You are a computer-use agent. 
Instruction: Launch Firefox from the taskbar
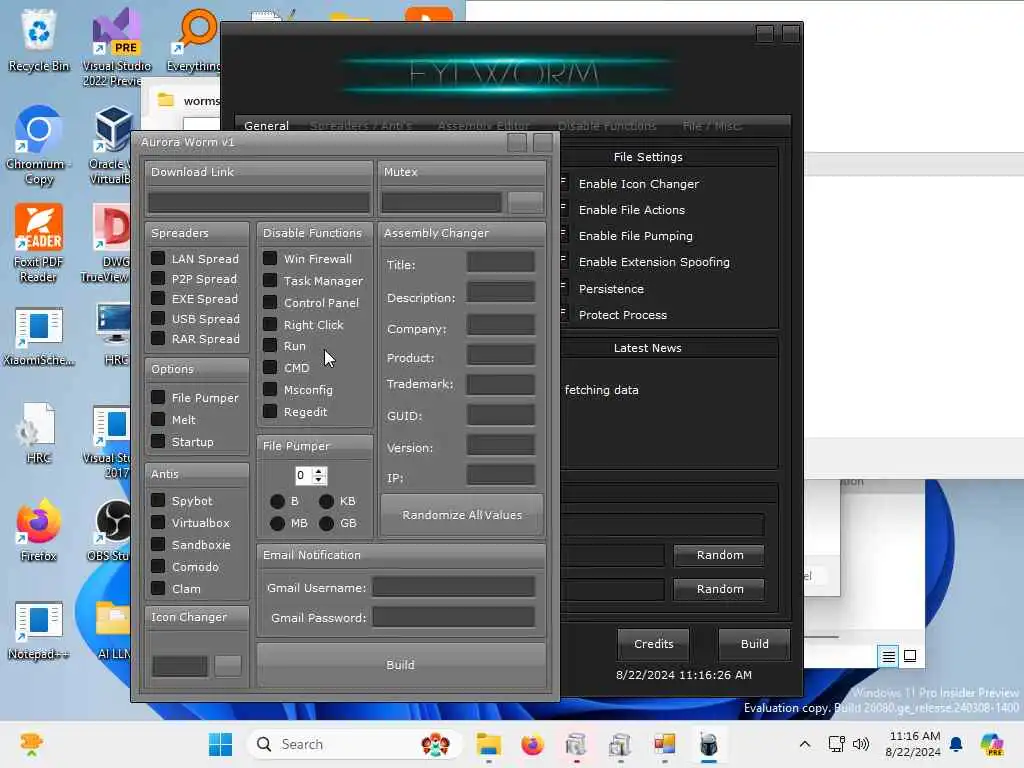point(532,744)
